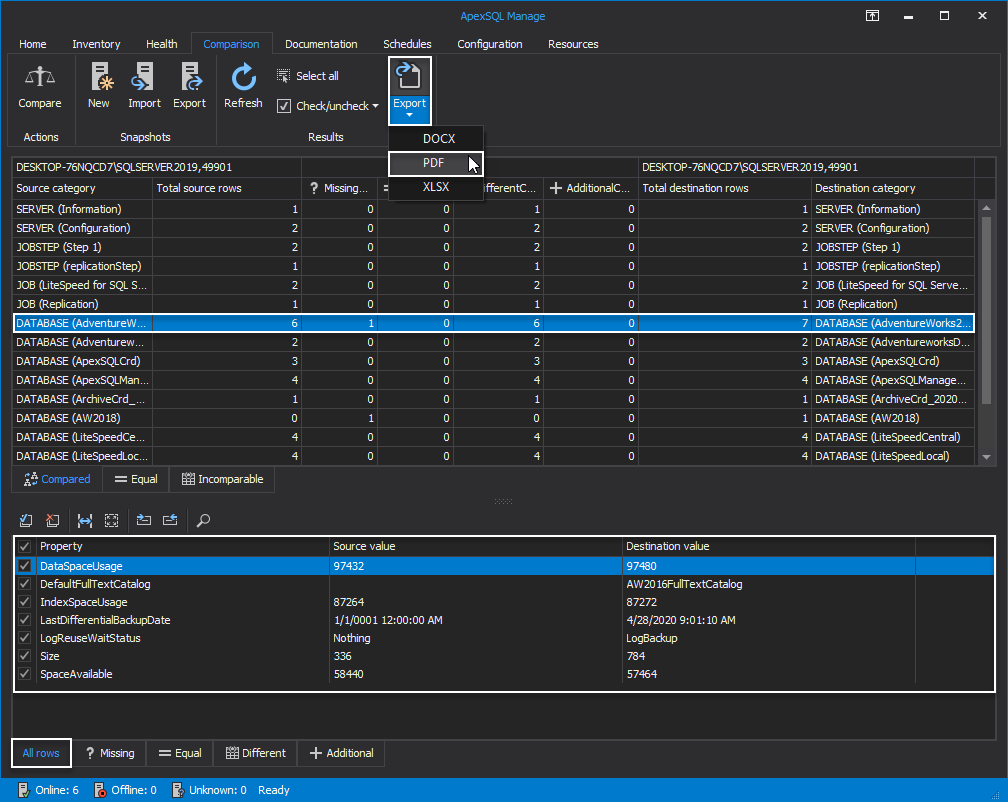Choose PDF from the export menu
This screenshot has width=1008, height=802.
coord(434,163)
